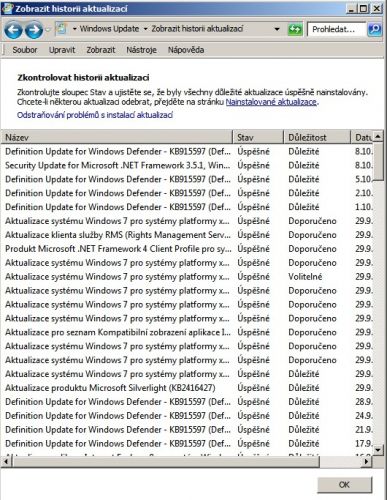The width and height of the screenshot is (387, 500).
Task: Refresh the page with green arrows icon
Action: coord(295,29)
